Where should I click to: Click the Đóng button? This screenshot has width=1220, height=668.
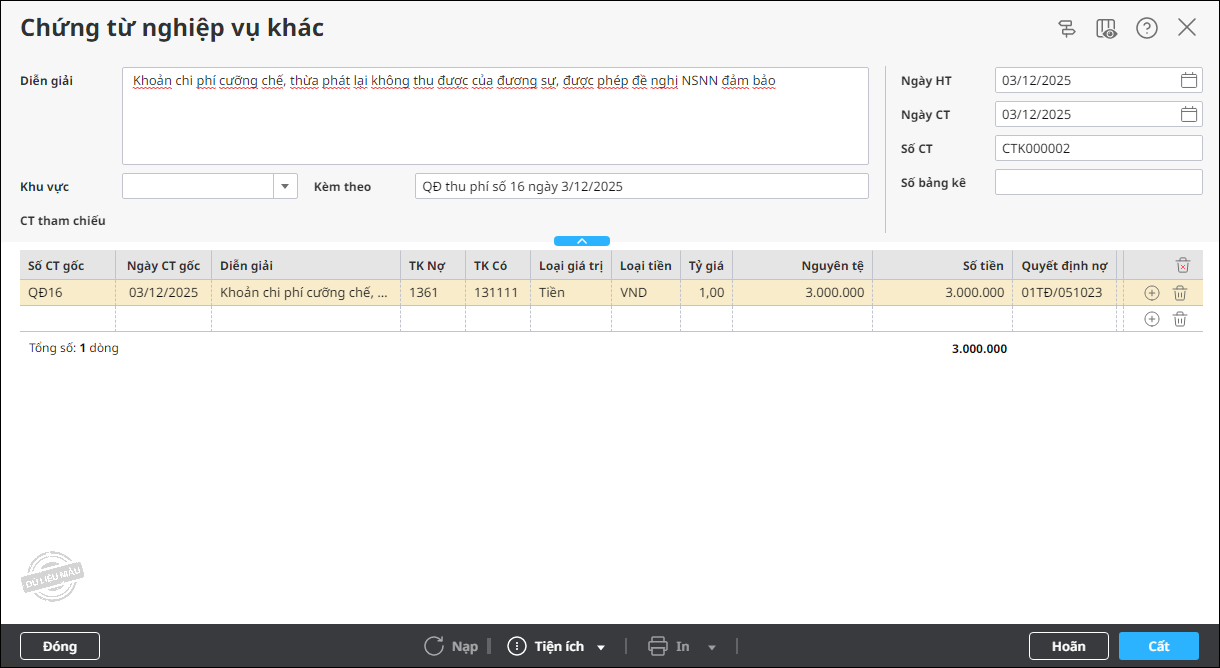click(60, 646)
